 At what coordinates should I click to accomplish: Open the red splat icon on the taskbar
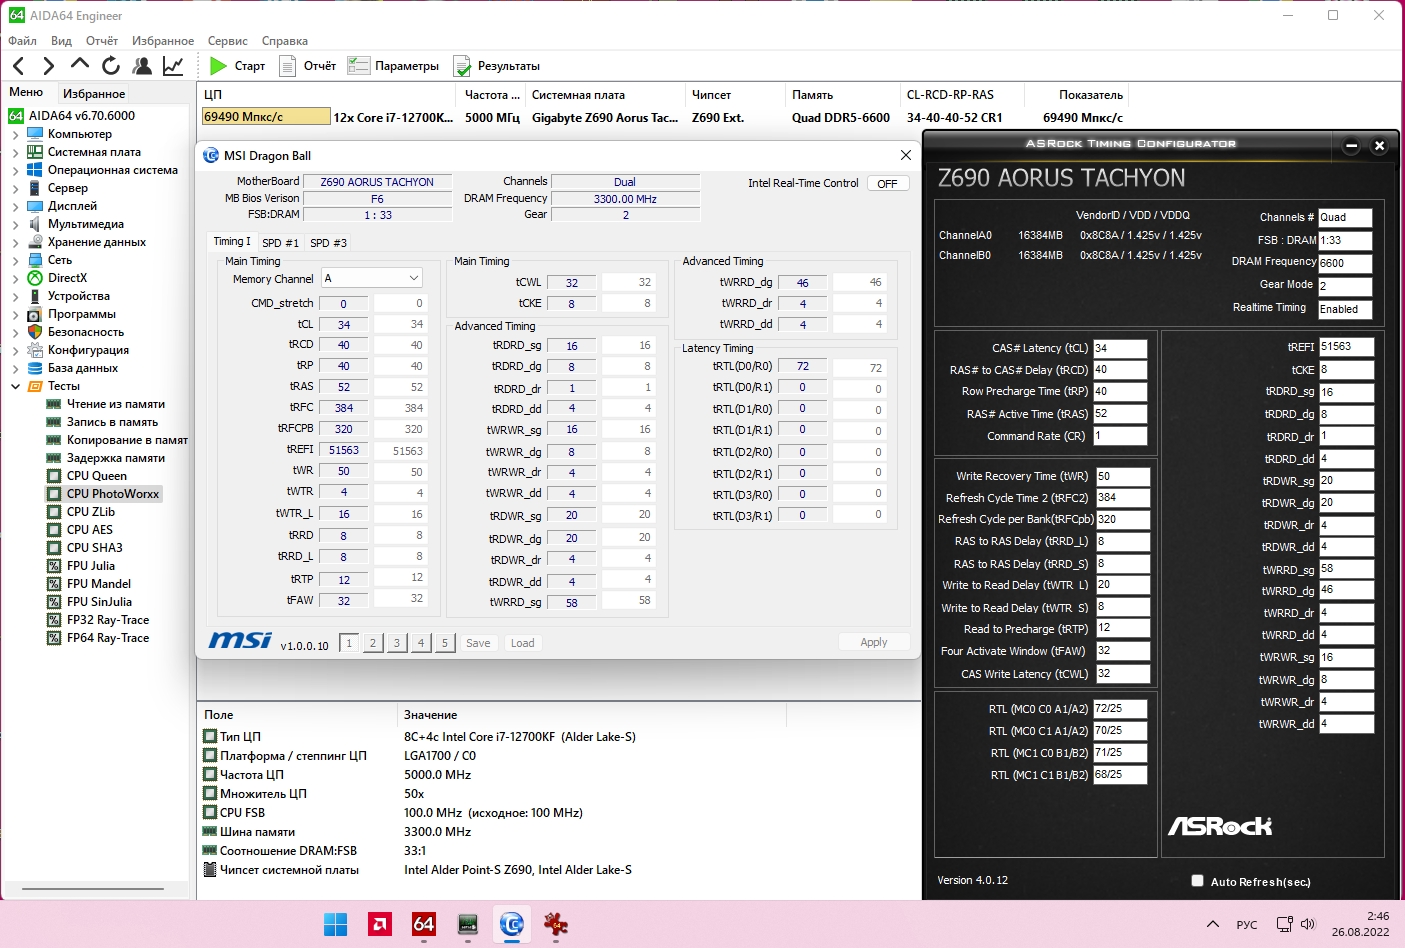[x=556, y=924]
